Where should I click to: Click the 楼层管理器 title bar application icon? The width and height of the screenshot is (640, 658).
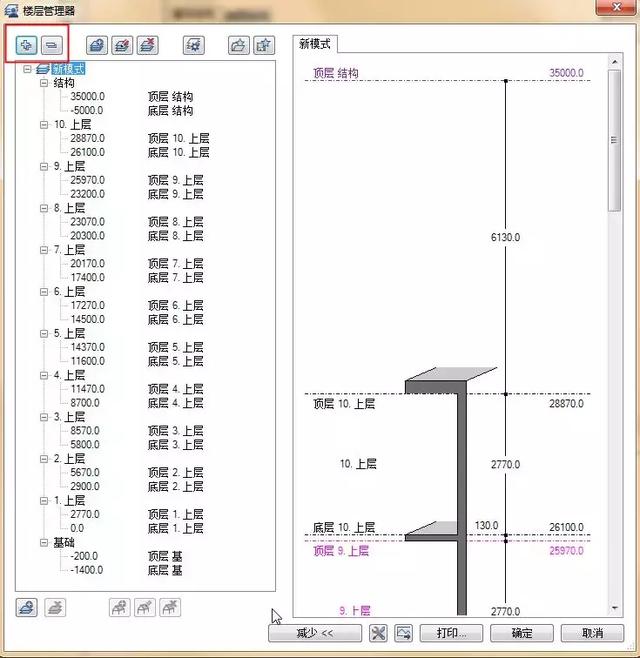11,10
